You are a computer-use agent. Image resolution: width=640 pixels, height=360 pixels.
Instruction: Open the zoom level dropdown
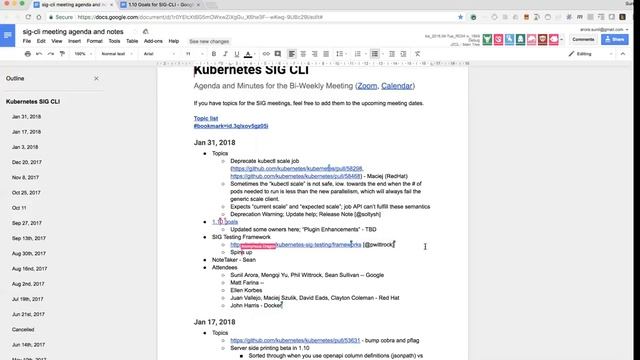coord(83,54)
